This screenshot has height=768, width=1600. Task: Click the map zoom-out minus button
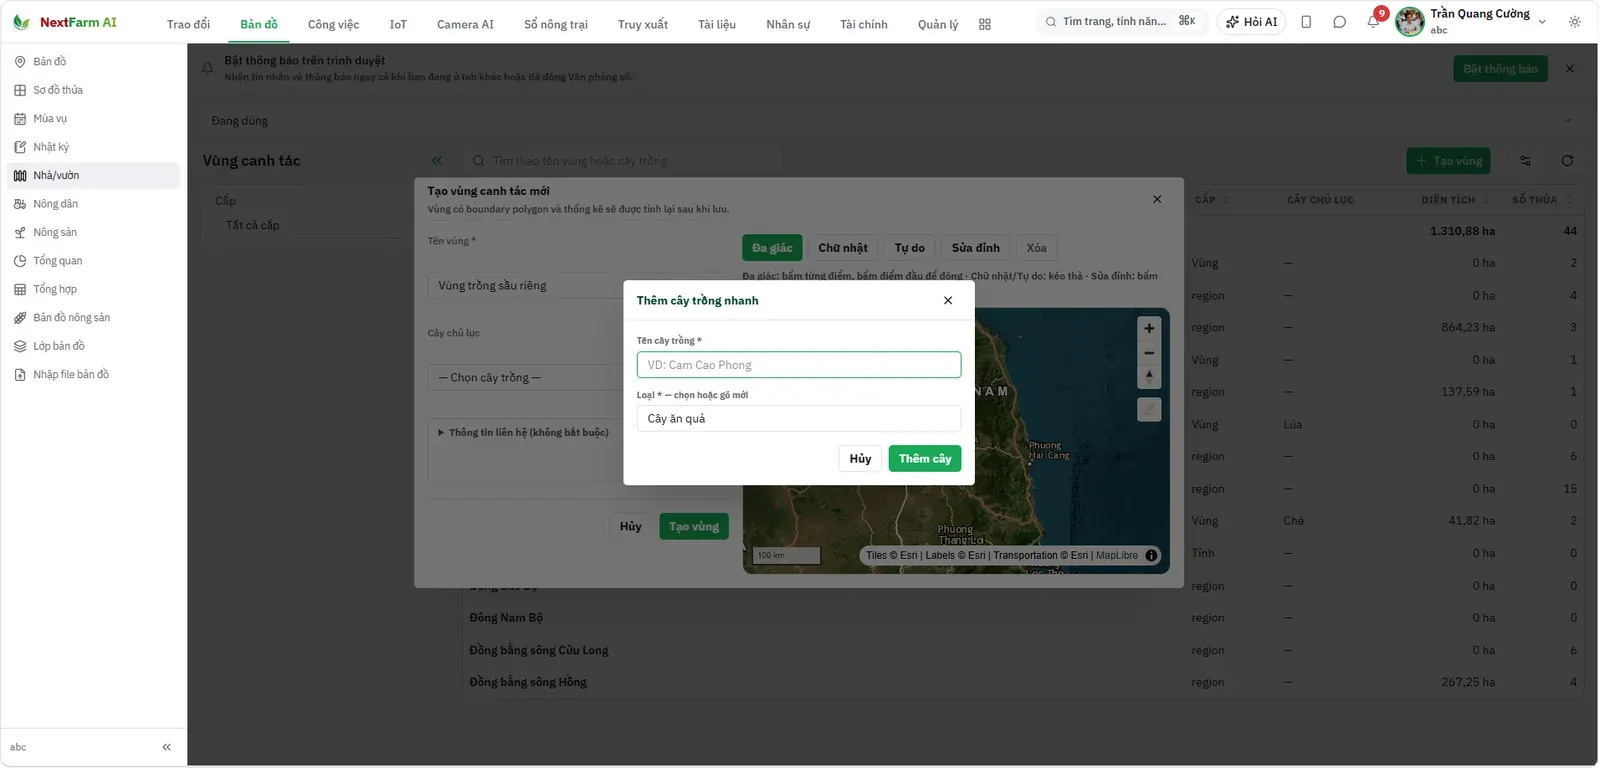point(1149,353)
